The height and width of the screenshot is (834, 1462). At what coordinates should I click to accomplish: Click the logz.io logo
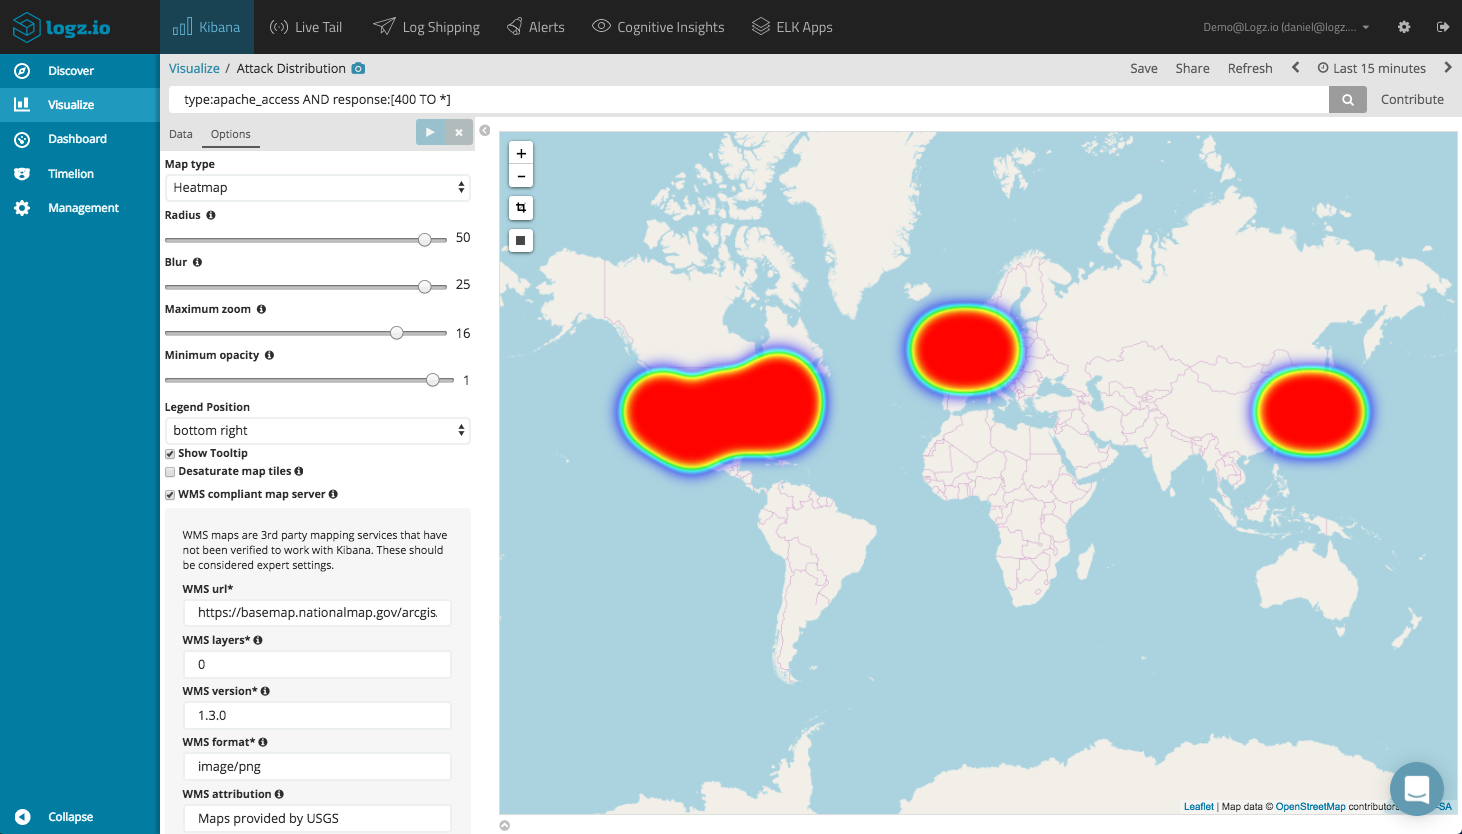(61, 27)
